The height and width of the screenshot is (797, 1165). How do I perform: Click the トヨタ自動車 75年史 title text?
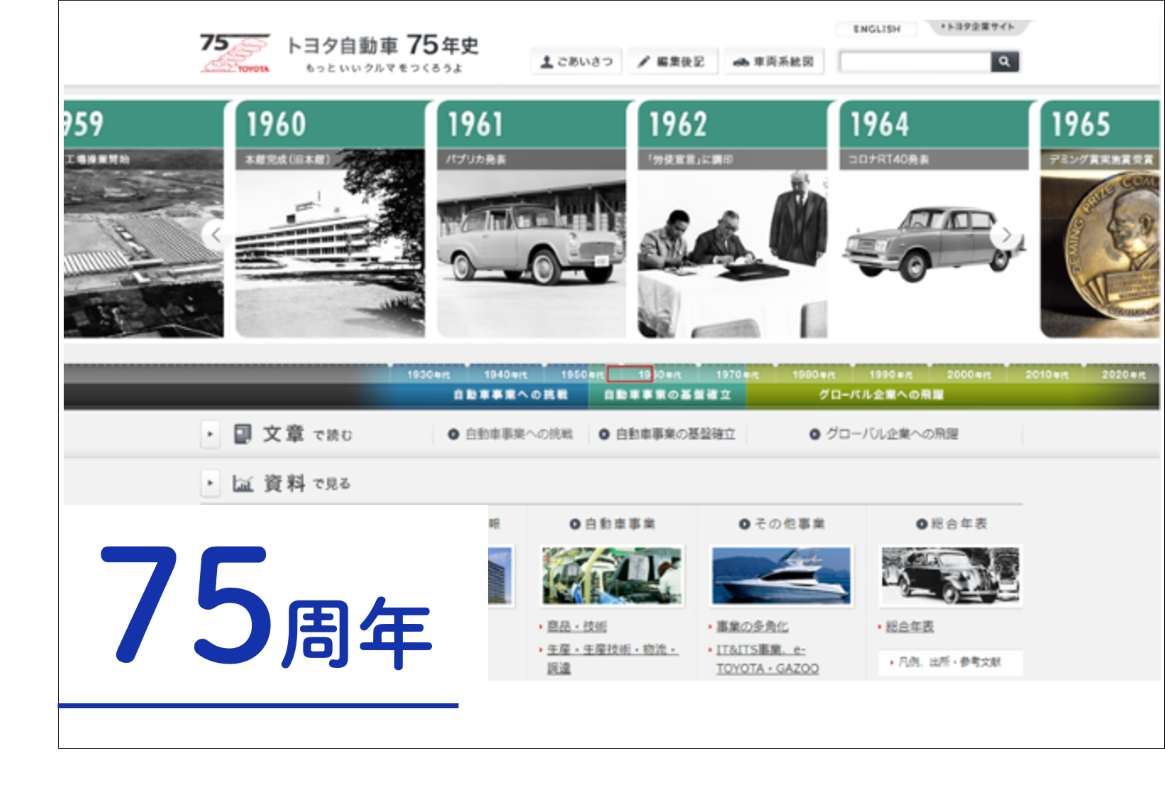(x=382, y=46)
